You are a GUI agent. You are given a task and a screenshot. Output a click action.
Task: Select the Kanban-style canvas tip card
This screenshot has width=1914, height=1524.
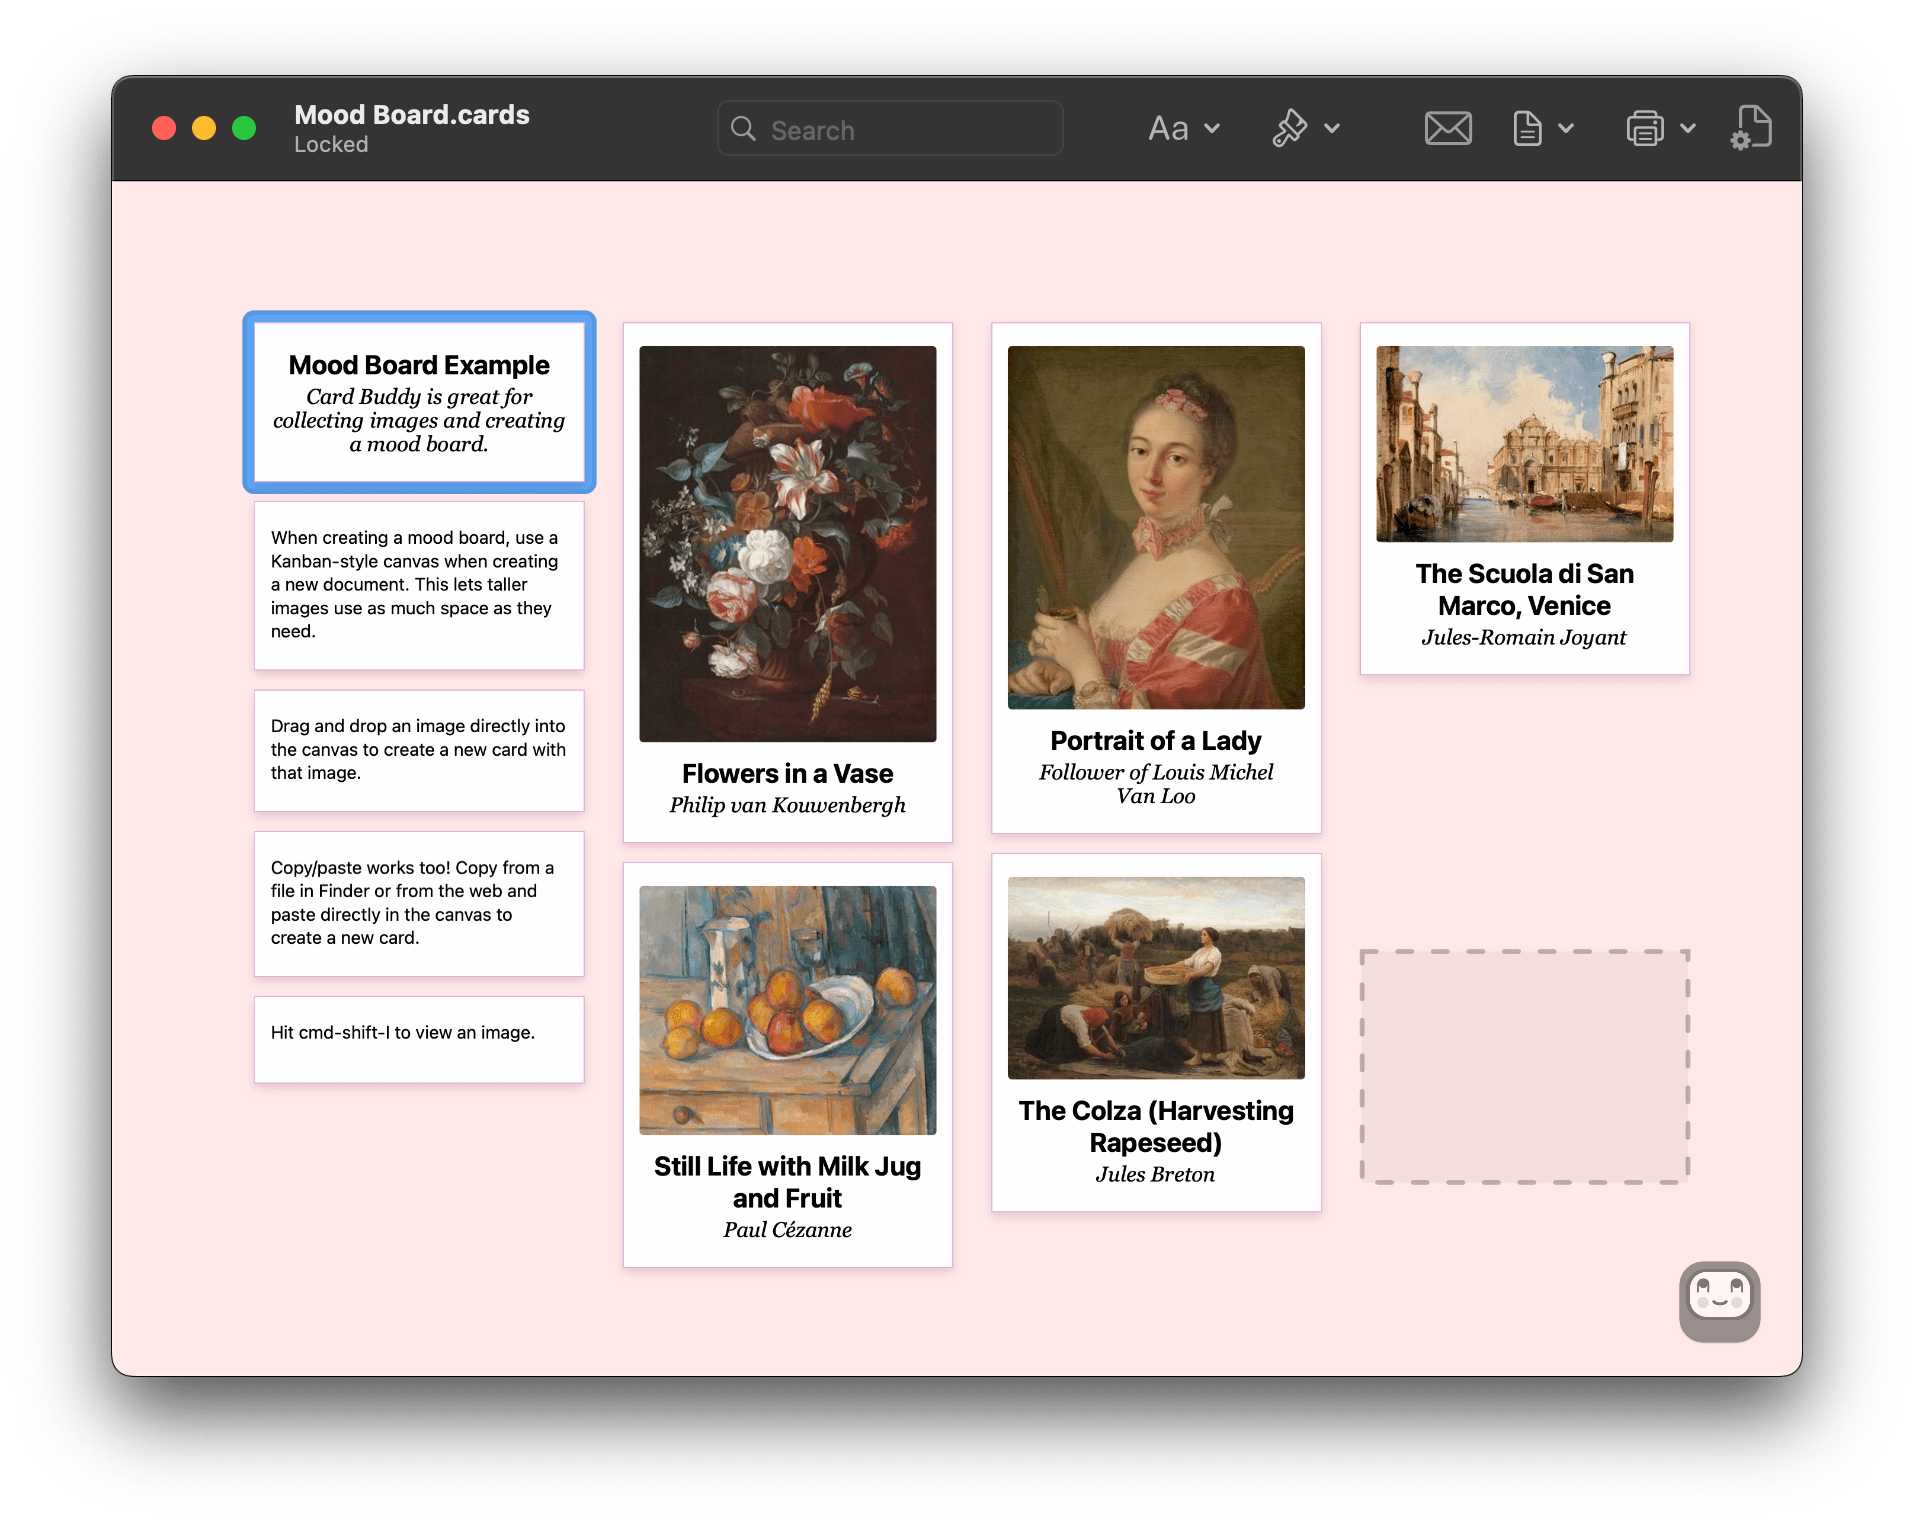[419, 585]
